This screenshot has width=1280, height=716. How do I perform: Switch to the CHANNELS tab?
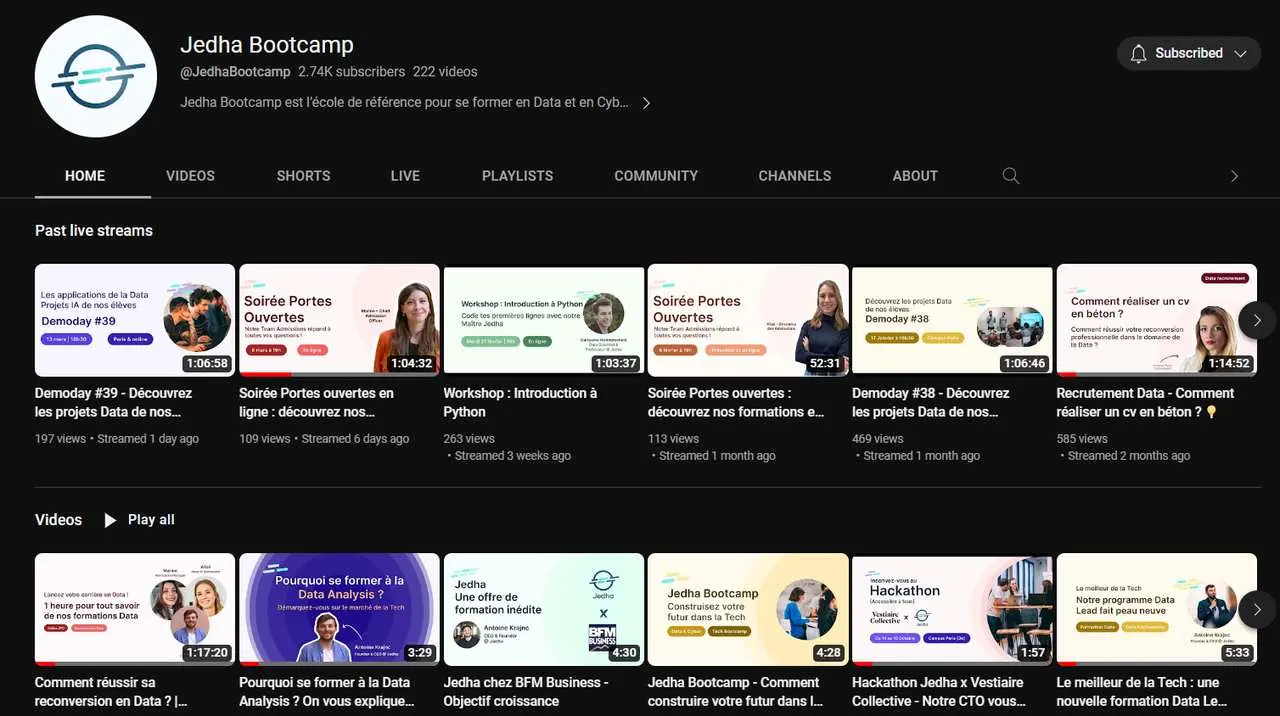[x=795, y=176]
